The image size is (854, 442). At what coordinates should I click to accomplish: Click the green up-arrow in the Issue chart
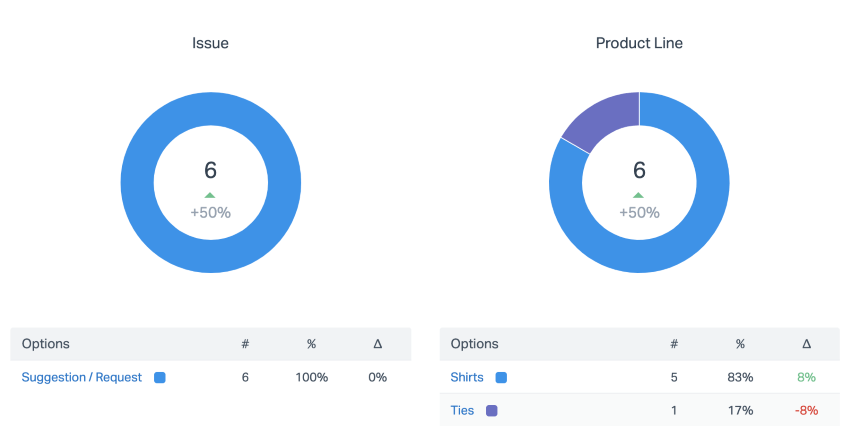pyautogui.click(x=210, y=195)
